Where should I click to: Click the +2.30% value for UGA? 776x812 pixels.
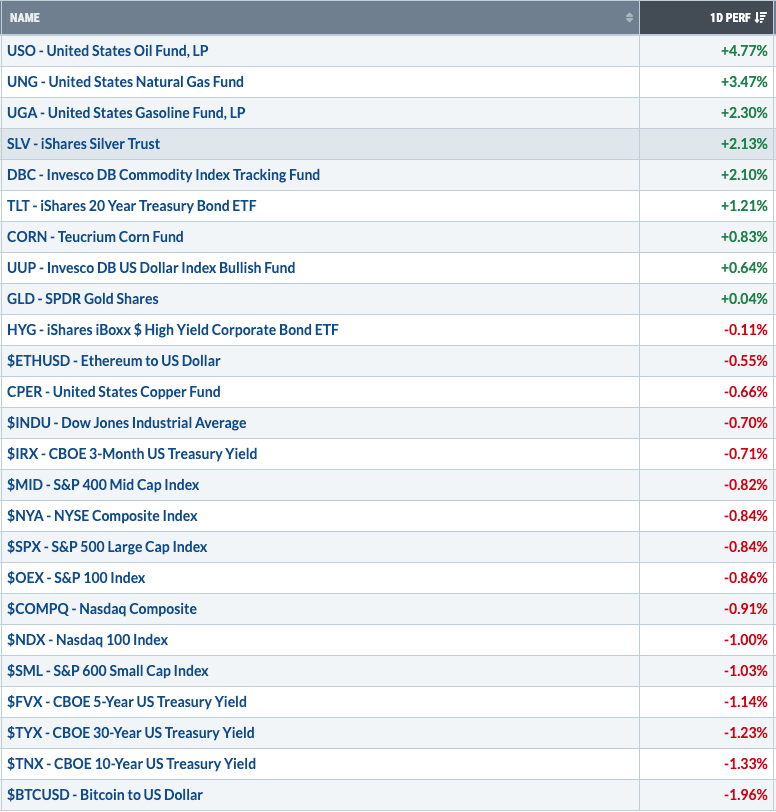744,113
